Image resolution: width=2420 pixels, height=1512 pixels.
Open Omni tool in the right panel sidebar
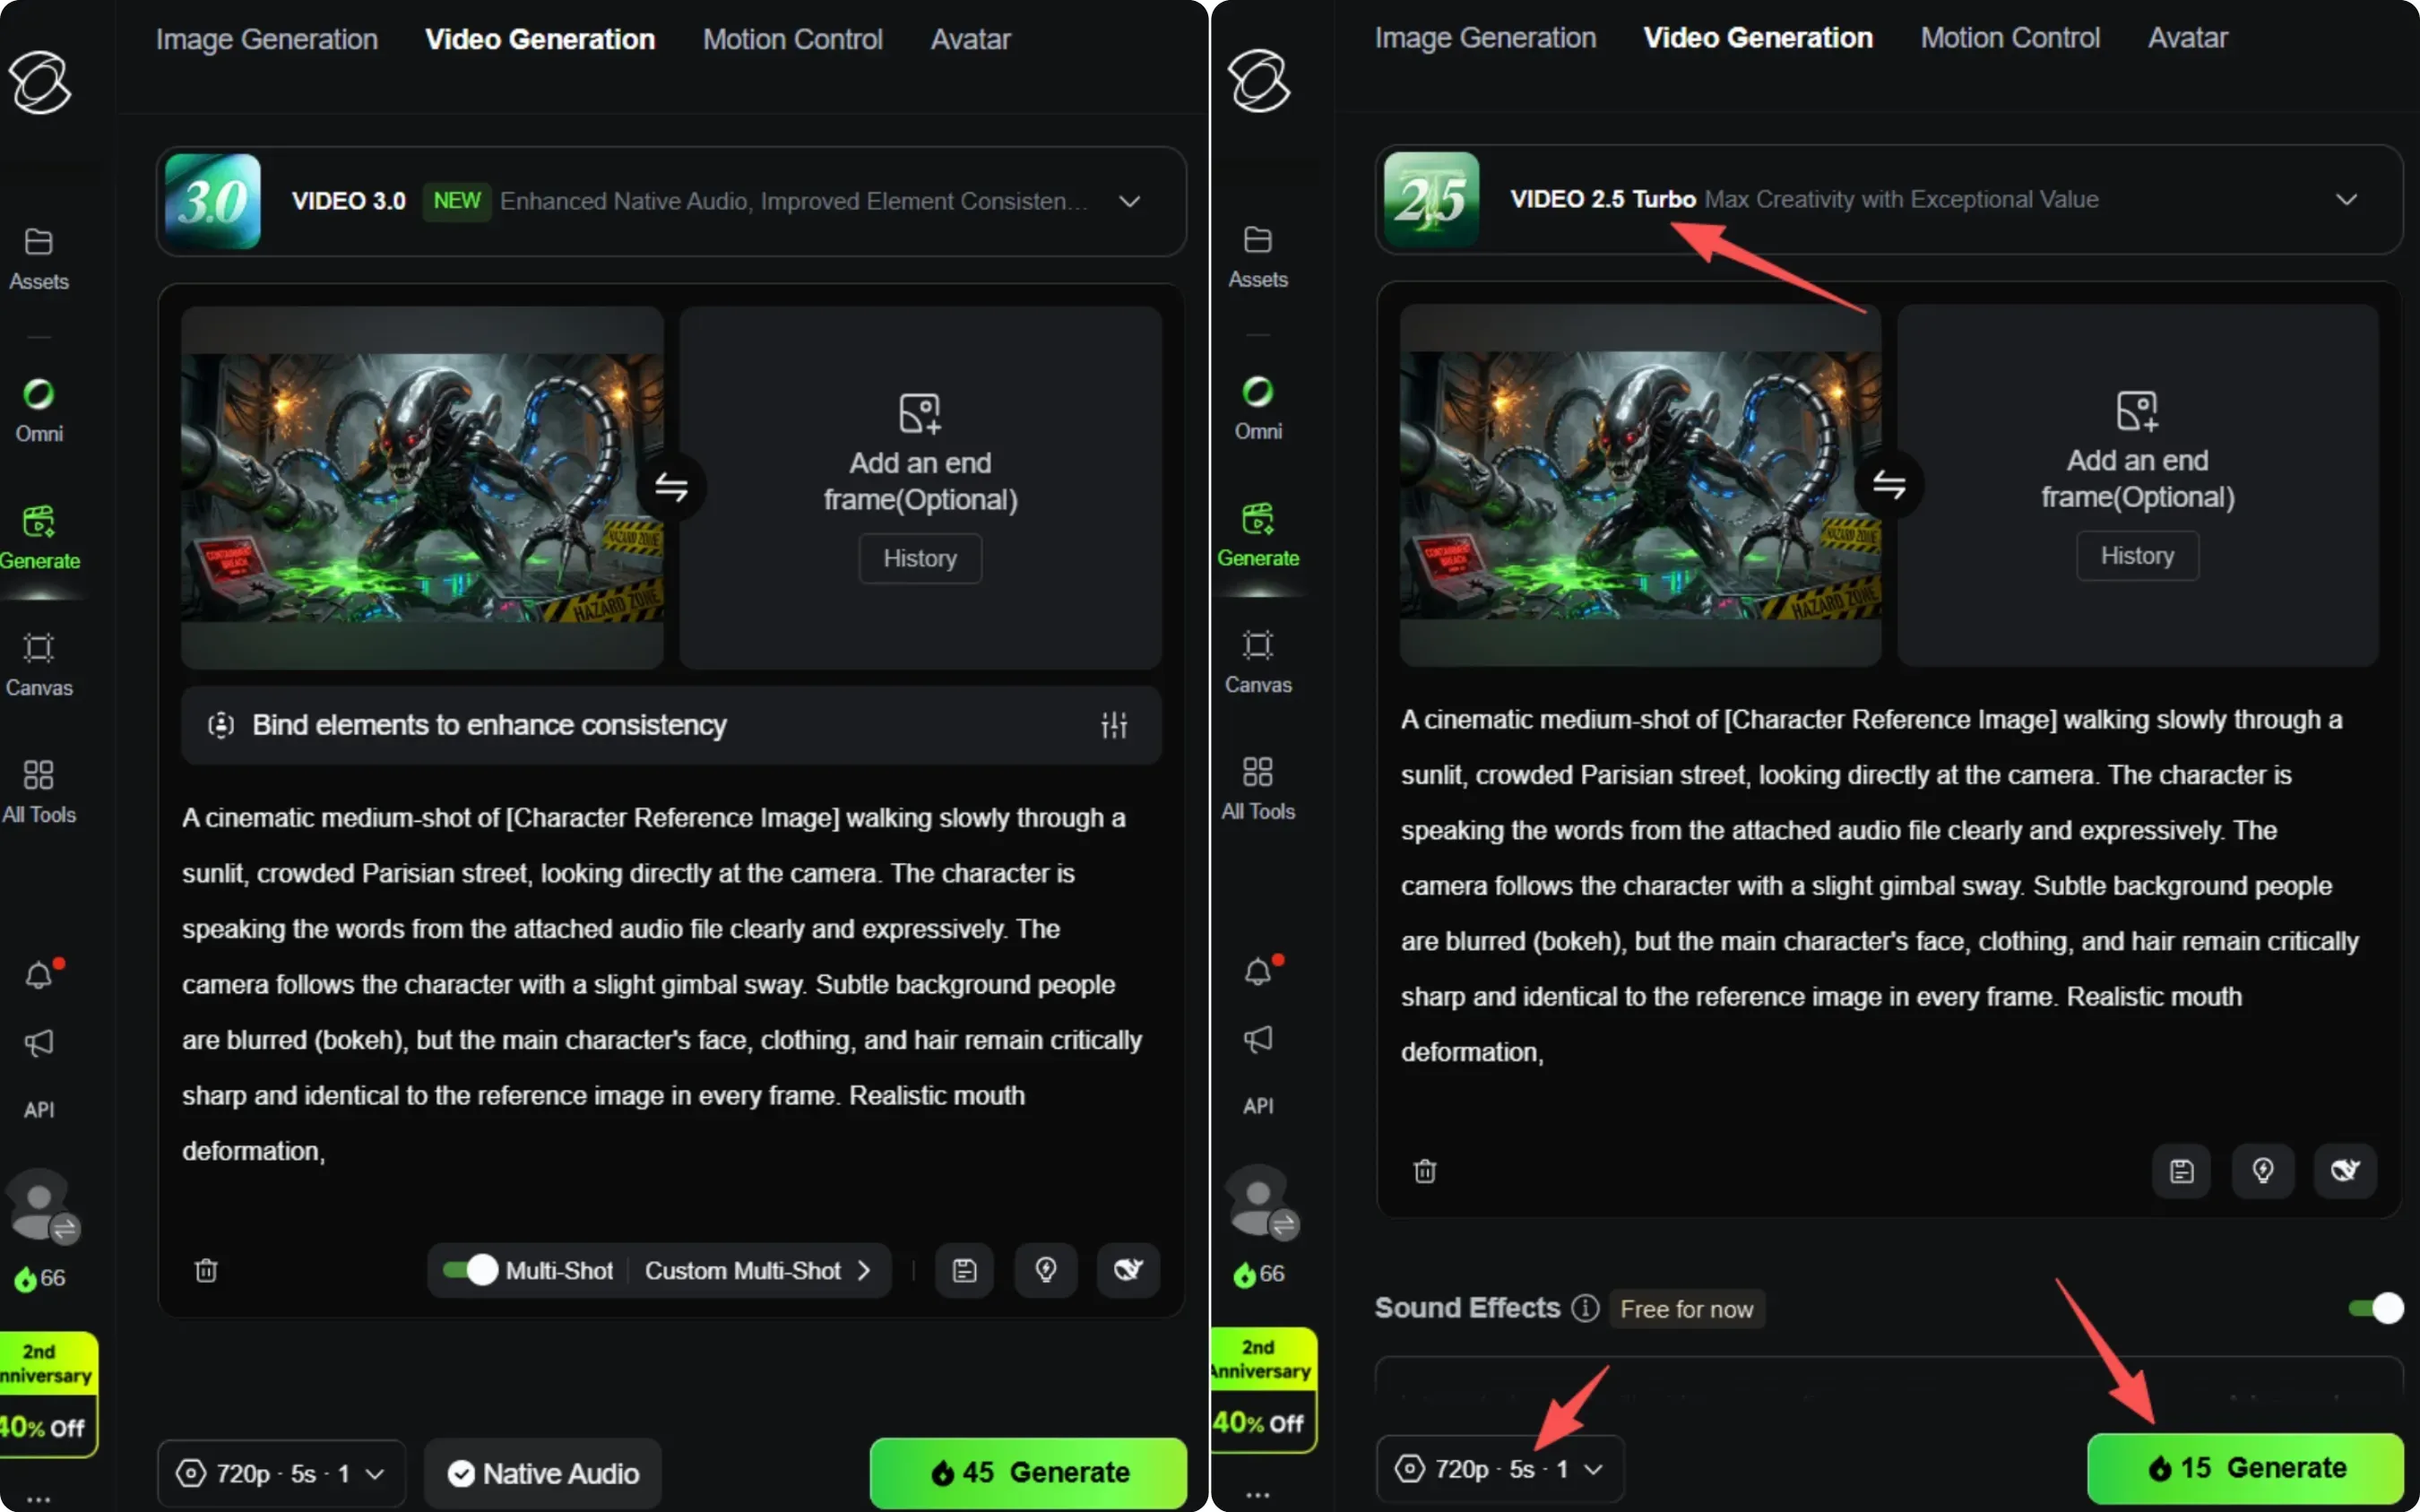[1258, 409]
